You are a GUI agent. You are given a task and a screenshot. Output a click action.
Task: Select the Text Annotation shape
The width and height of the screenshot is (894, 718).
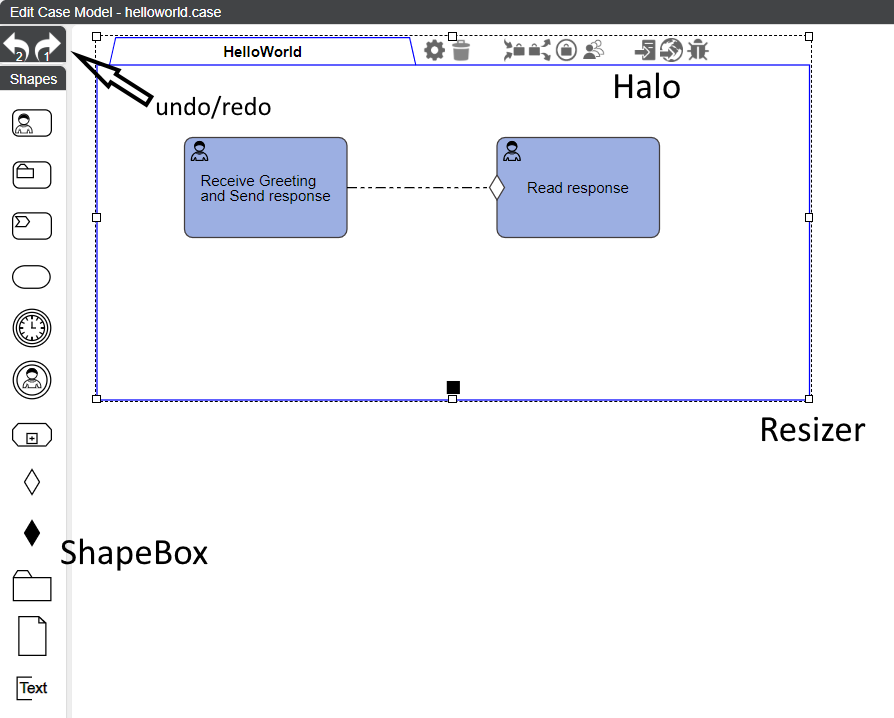[x=32, y=688]
